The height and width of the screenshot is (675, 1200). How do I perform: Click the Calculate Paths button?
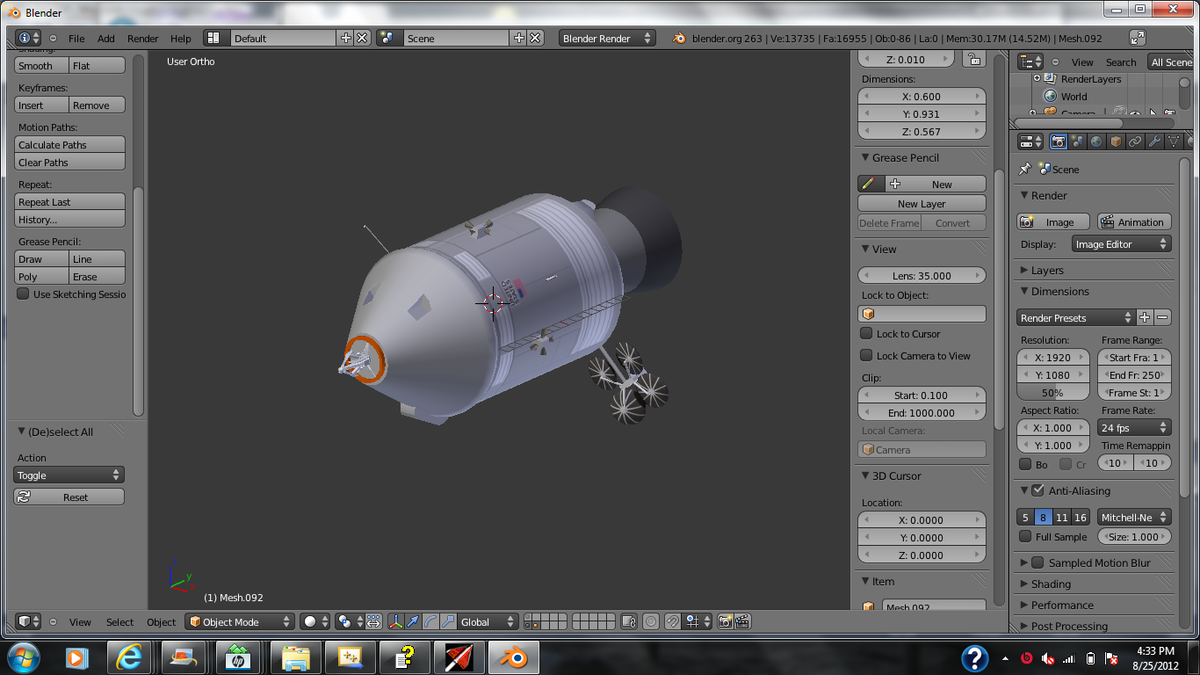coord(69,144)
